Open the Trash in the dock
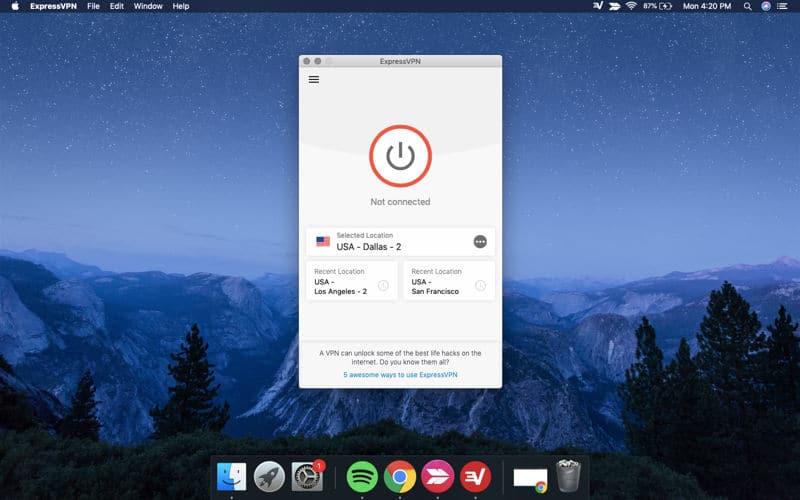The width and height of the screenshot is (800, 500). point(568,476)
